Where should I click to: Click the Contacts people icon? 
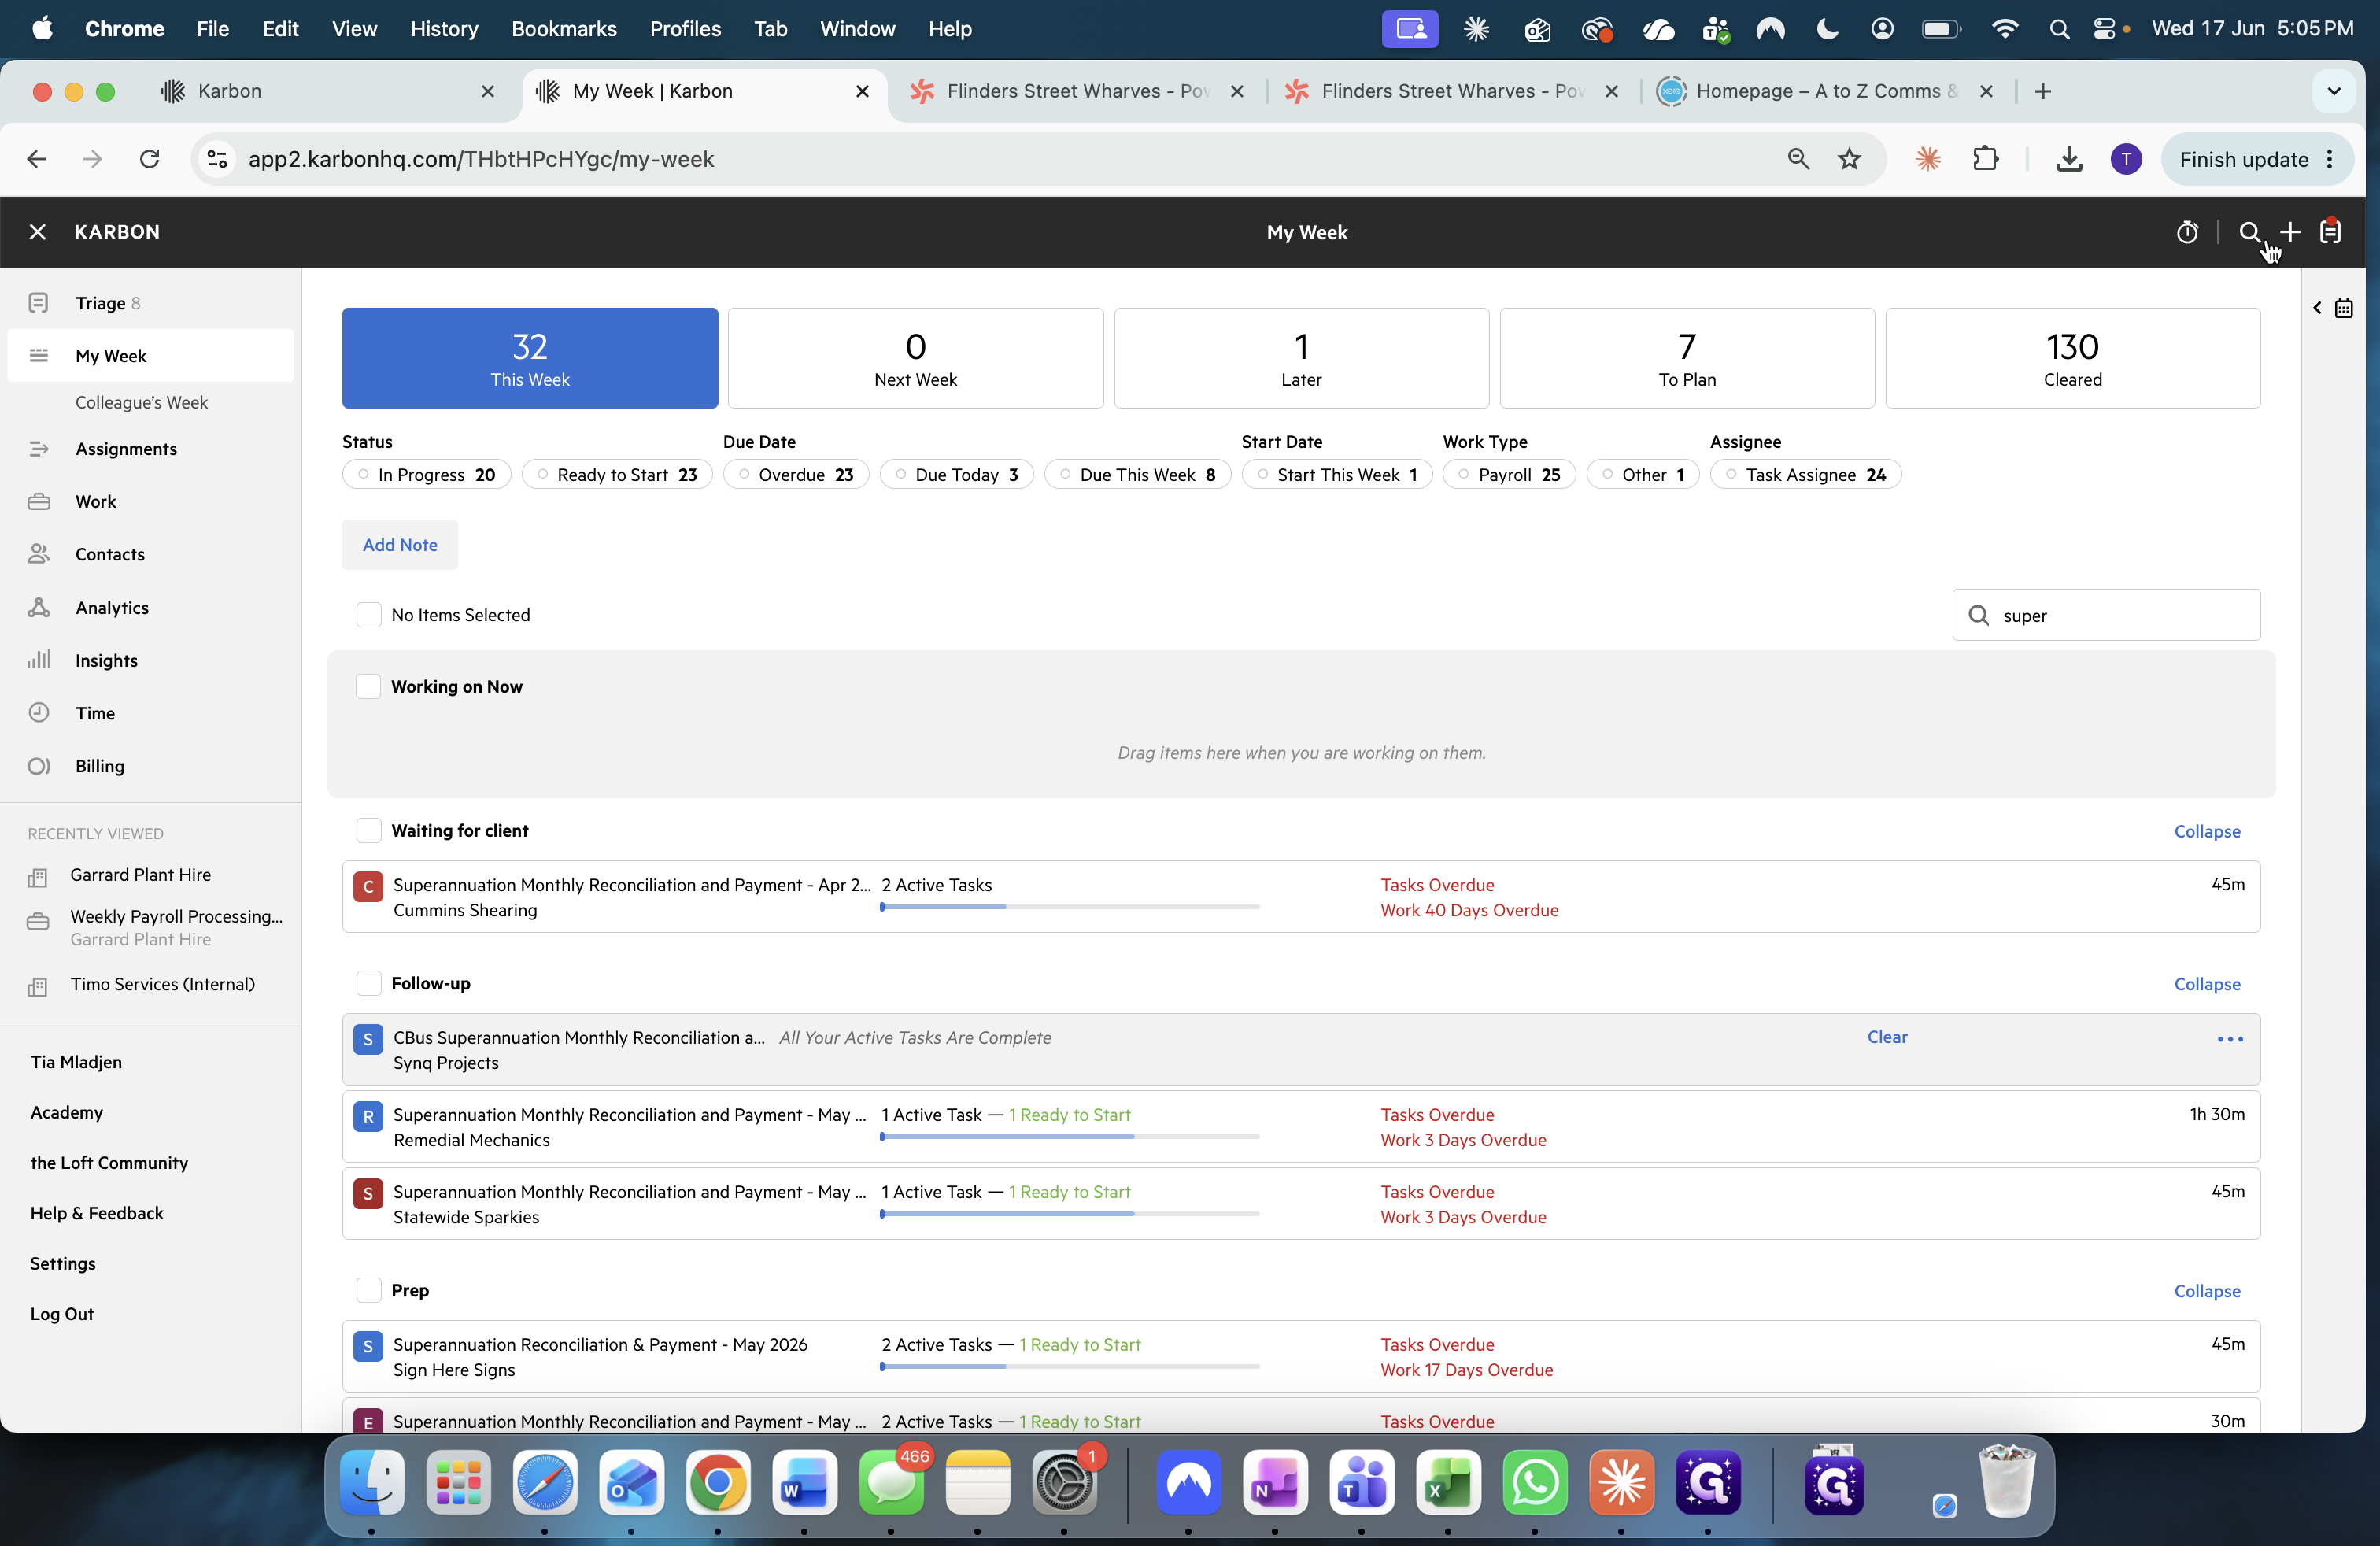pyautogui.click(x=39, y=554)
